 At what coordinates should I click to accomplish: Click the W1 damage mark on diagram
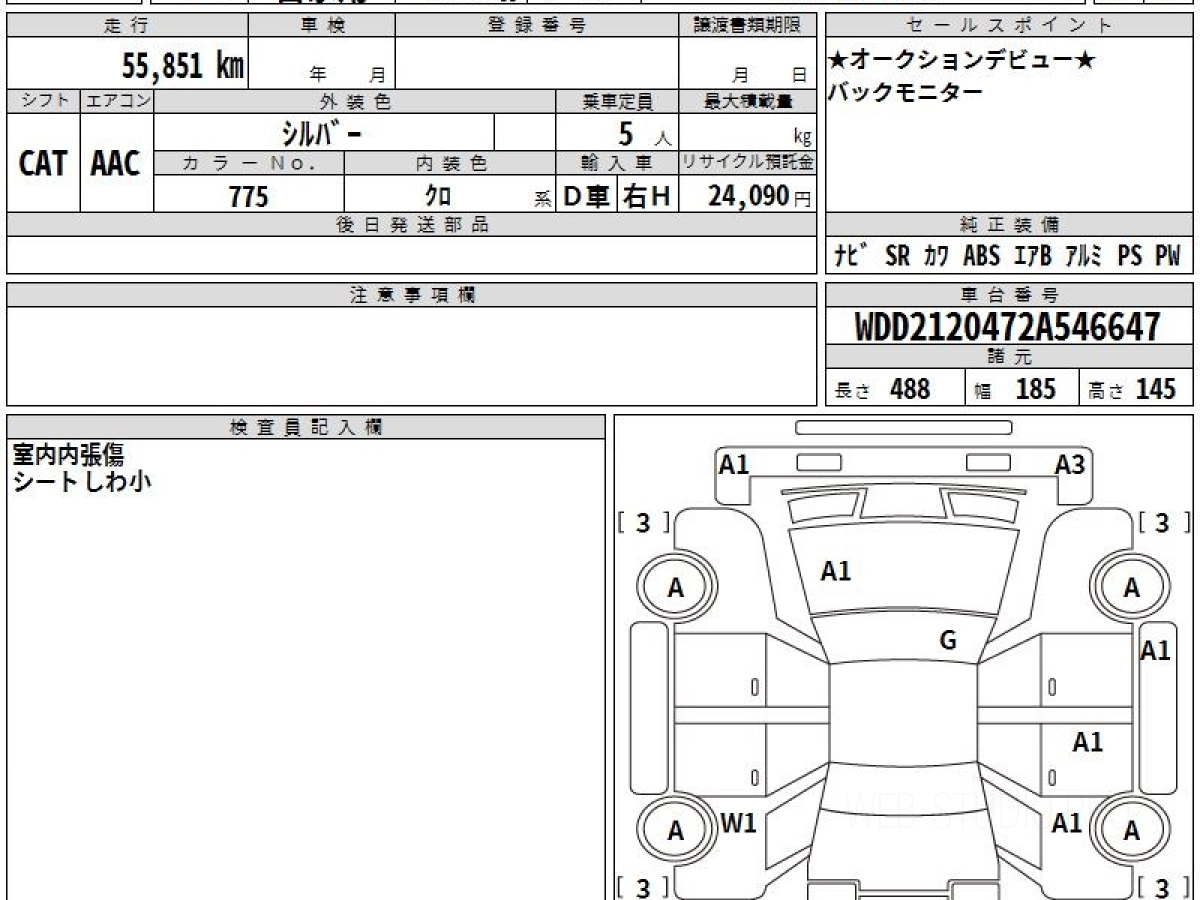coord(738,824)
